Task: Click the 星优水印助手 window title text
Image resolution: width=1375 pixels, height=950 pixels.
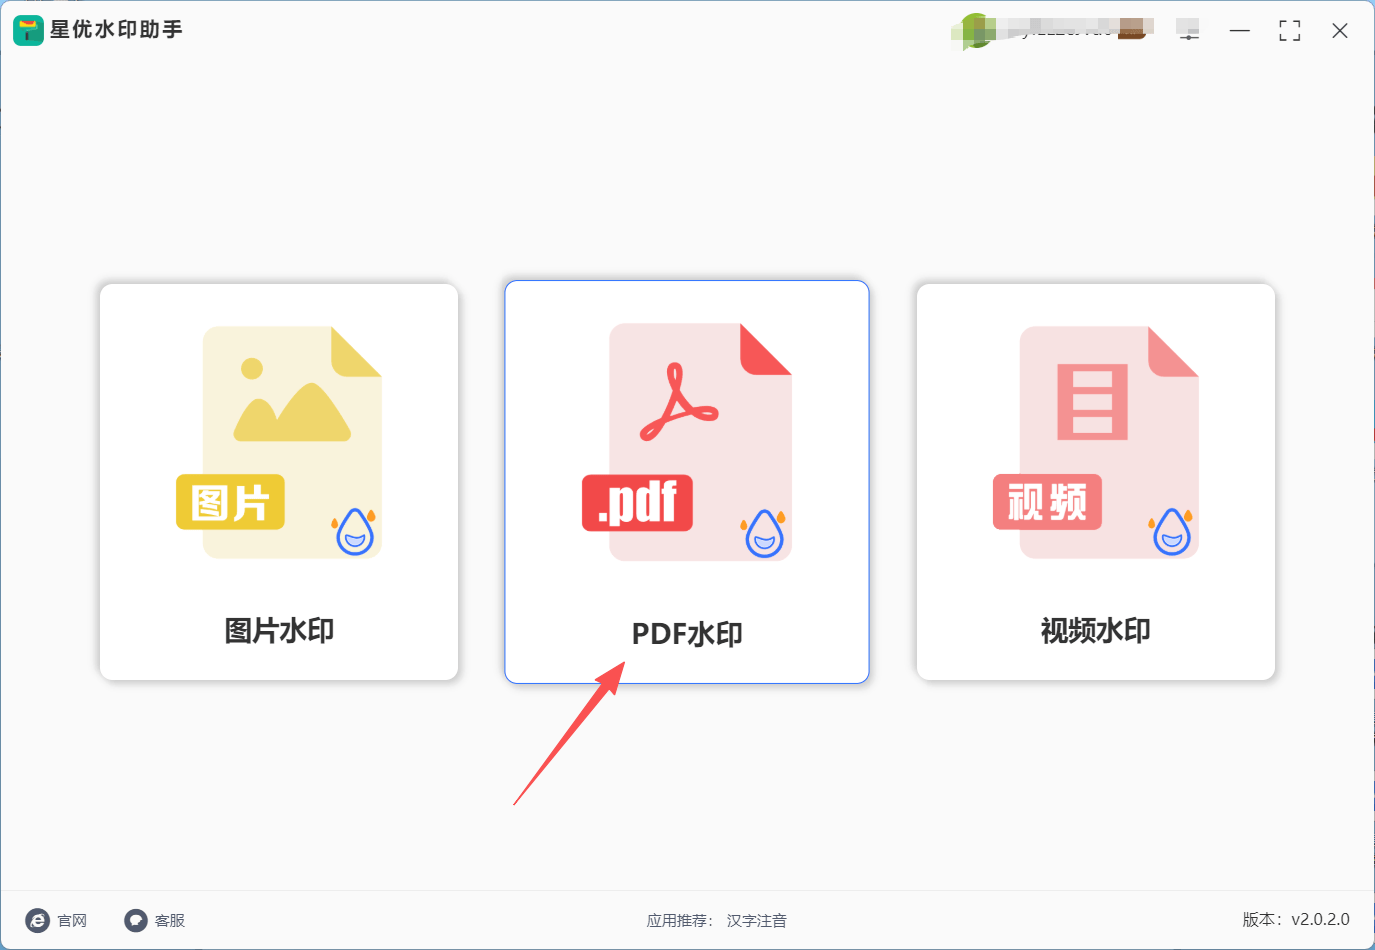Action: 116,30
